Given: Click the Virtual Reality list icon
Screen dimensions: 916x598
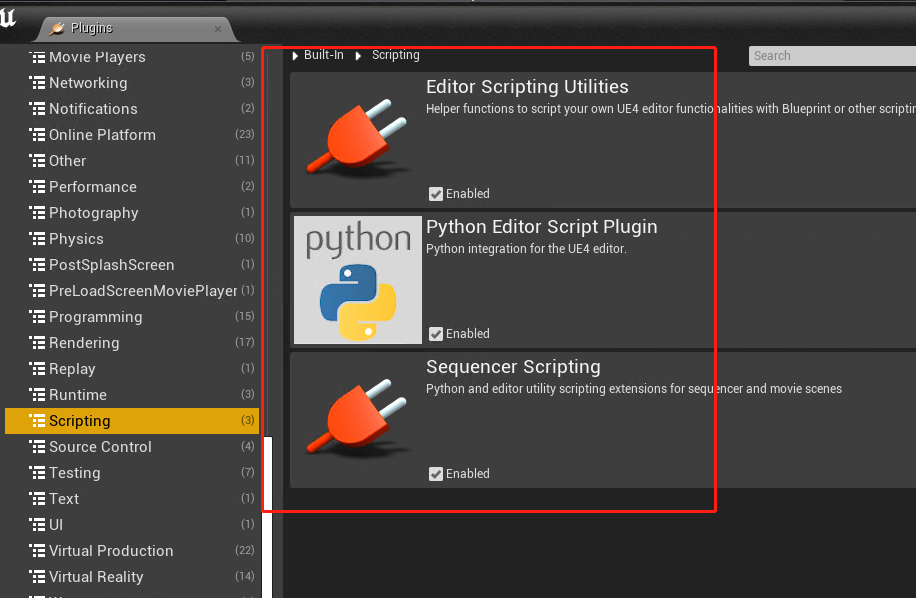Looking at the screenshot, I should click(x=37, y=576).
